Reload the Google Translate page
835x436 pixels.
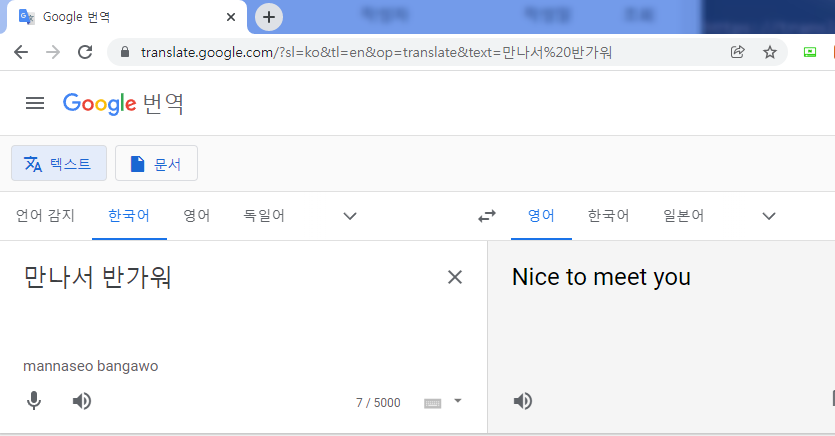click(85, 52)
